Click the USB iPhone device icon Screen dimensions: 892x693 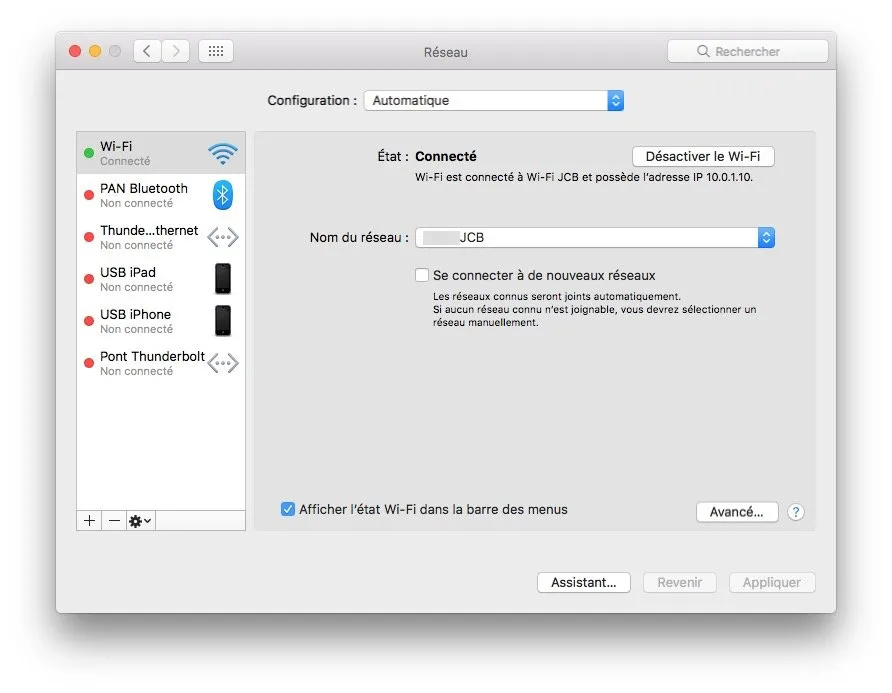(221, 320)
